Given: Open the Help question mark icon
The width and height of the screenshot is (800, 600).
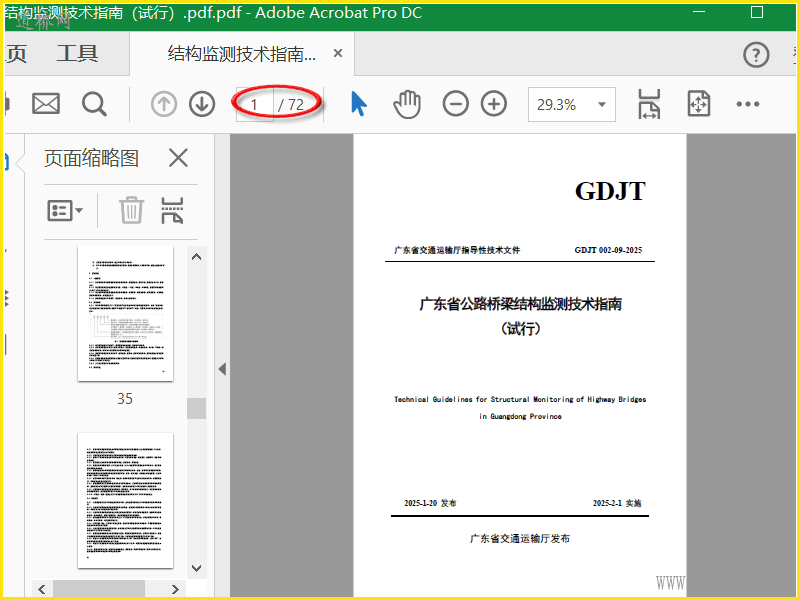Looking at the screenshot, I should [756, 55].
